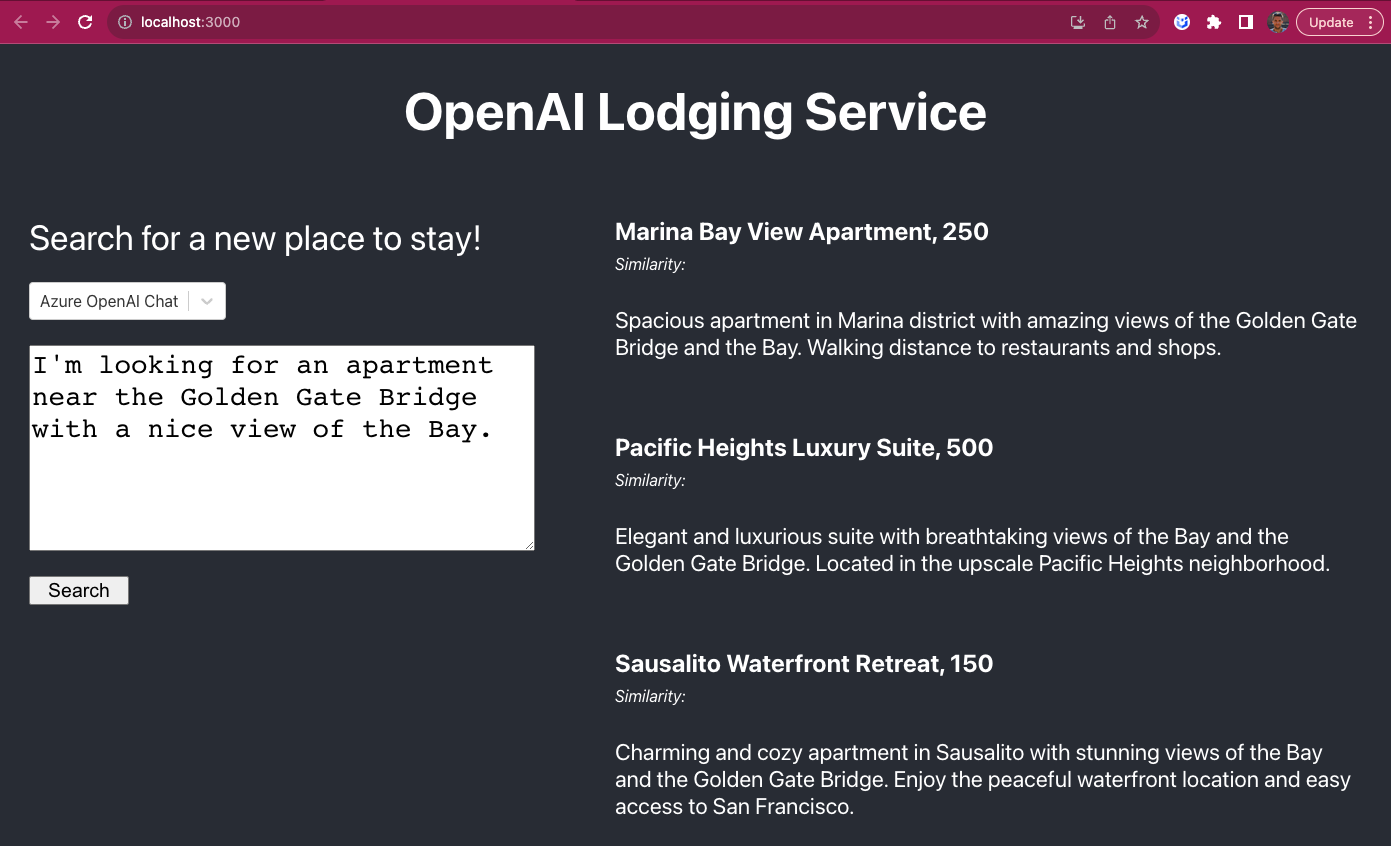Viewport: 1391px width, 846px height.
Task: Select the Marina Bay View Apartment listing
Action: pyautogui.click(x=800, y=231)
